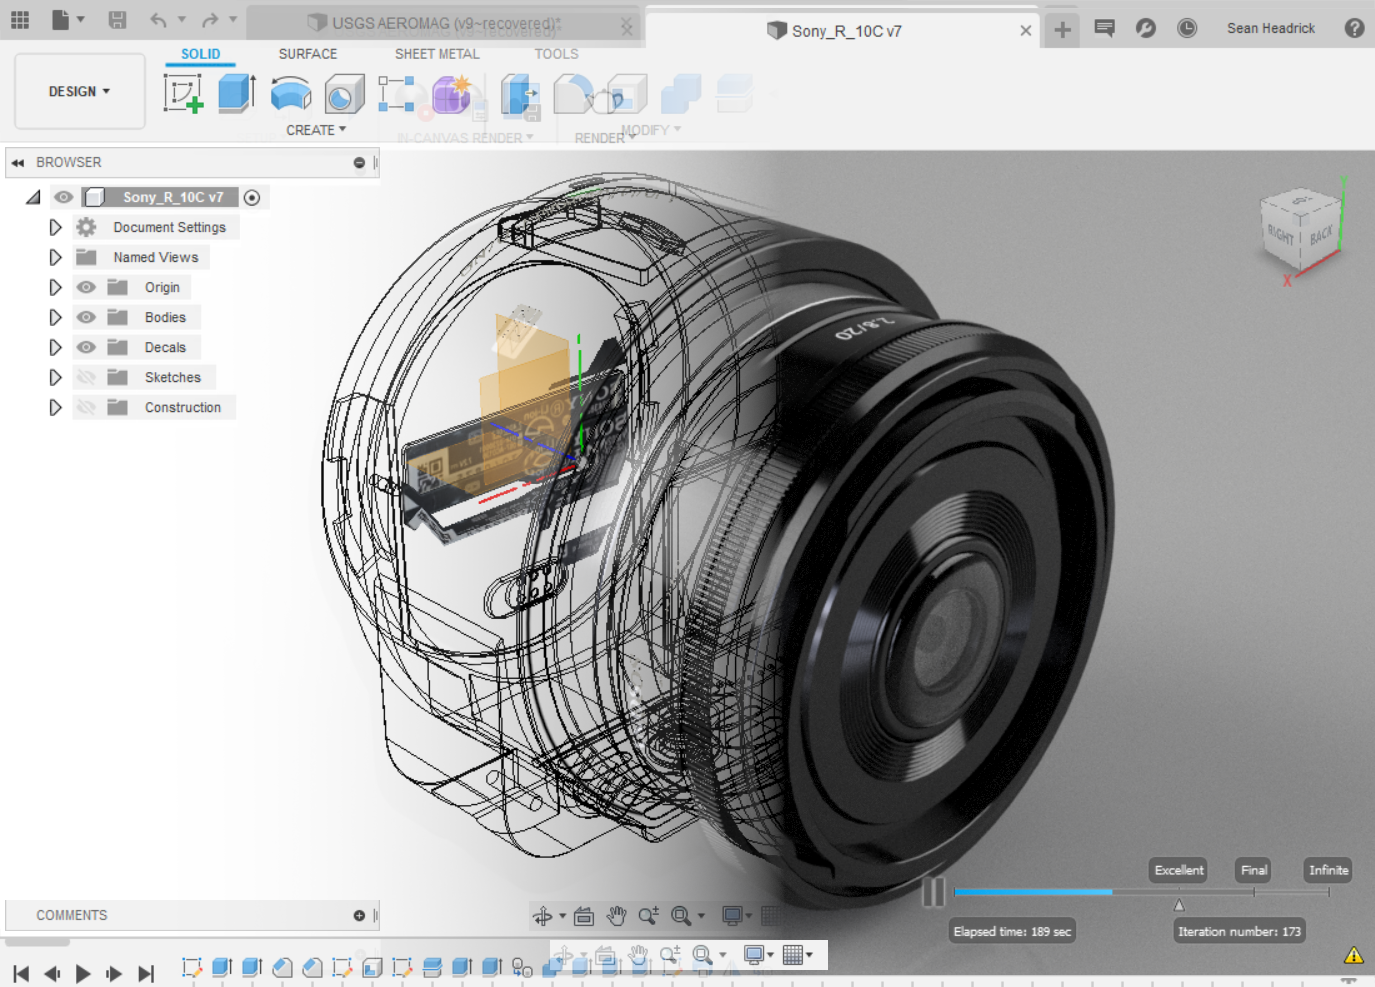This screenshot has width=1375, height=987.
Task: Hide the Bodies folder
Action: (x=87, y=317)
